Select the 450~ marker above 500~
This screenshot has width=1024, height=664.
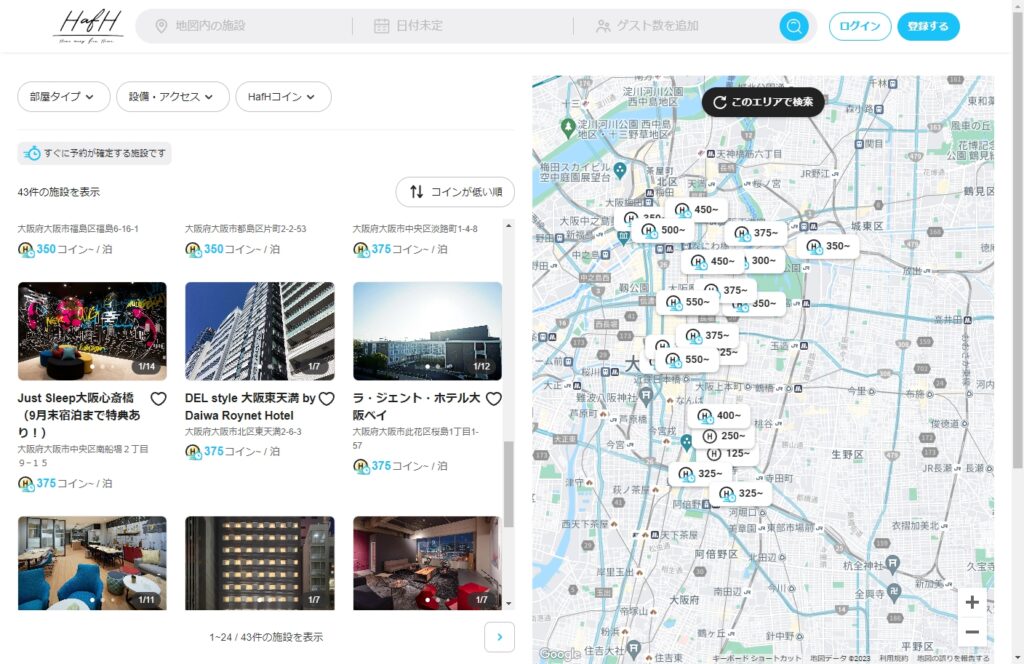(x=697, y=210)
